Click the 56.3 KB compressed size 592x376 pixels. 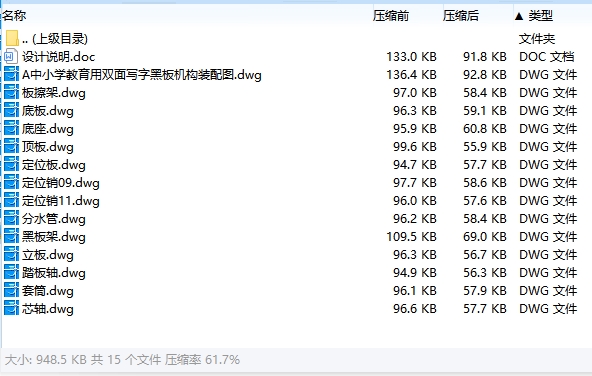pyautogui.click(x=485, y=273)
